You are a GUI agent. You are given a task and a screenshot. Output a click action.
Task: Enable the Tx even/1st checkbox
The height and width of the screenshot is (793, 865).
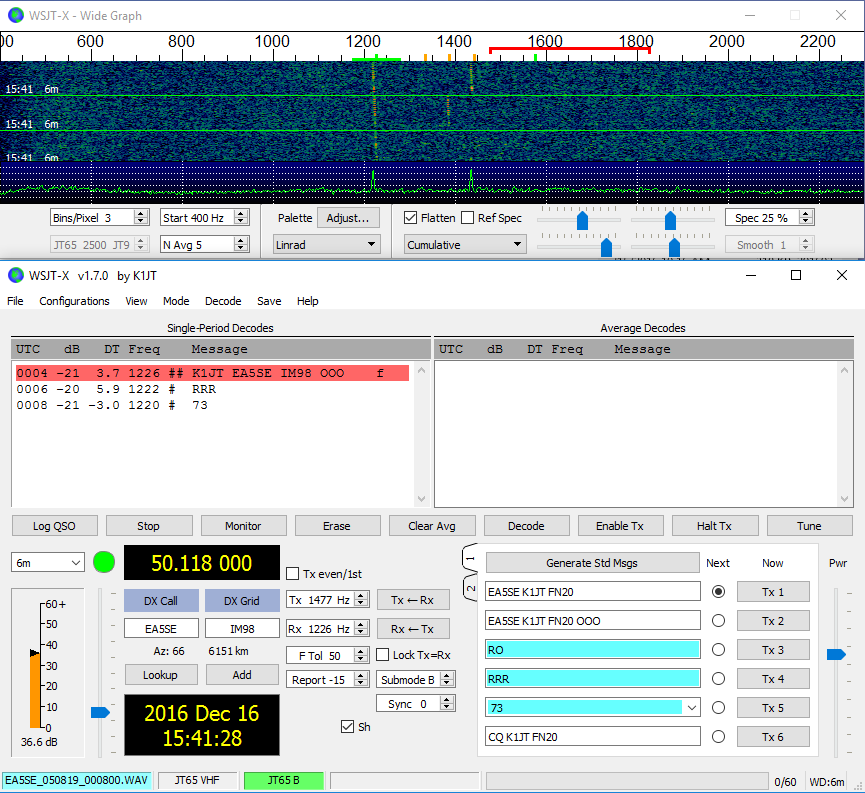[293, 574]
